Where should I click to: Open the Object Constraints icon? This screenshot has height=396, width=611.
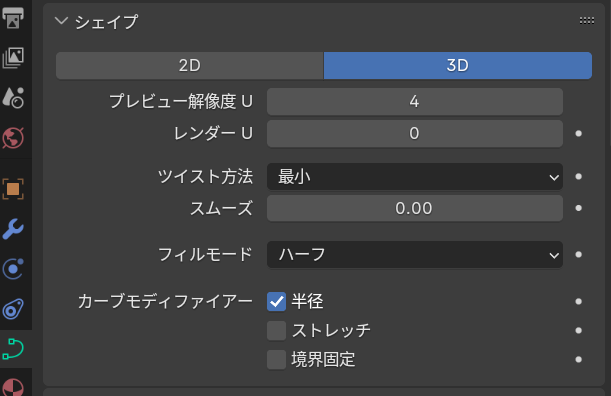pyautogui.click(x=13, y=309)
